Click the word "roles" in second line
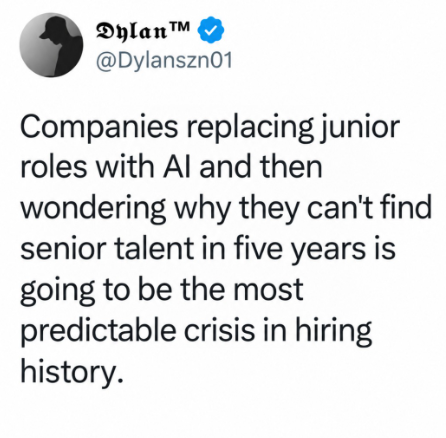 tap(54, 166)
